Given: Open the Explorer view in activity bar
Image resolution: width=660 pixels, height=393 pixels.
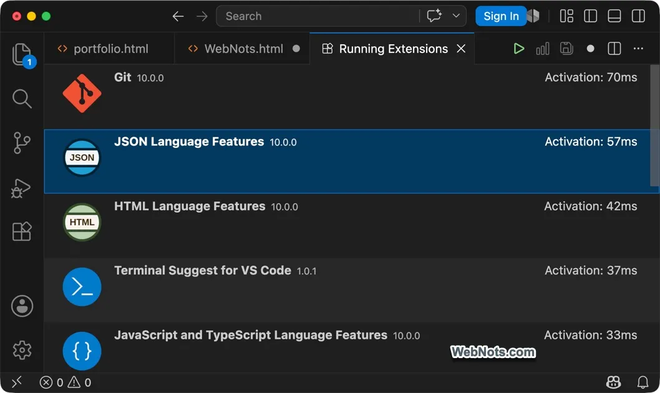Looking at the screenshot, I should click(22, 54).
